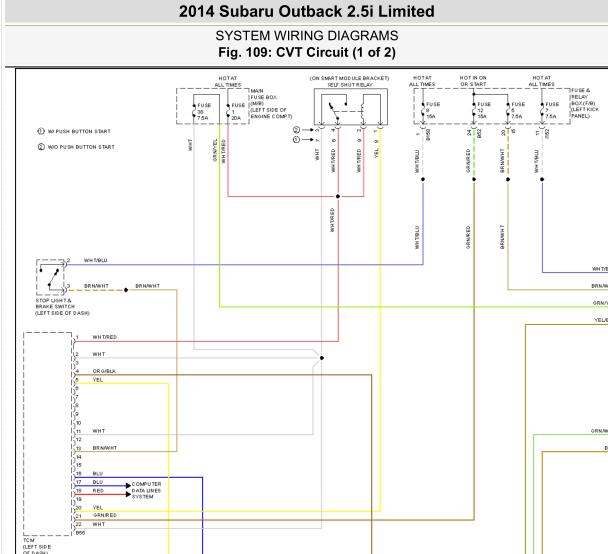Select the 'FUSE 5 7.5A' label
Screen dimensions: 608x554
click(x=518, y=110)
